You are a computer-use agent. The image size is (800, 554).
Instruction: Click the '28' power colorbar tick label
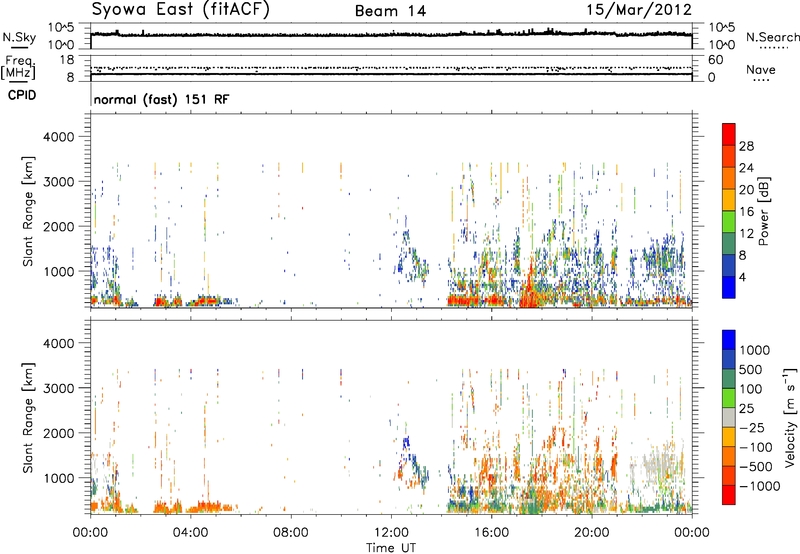746,146
